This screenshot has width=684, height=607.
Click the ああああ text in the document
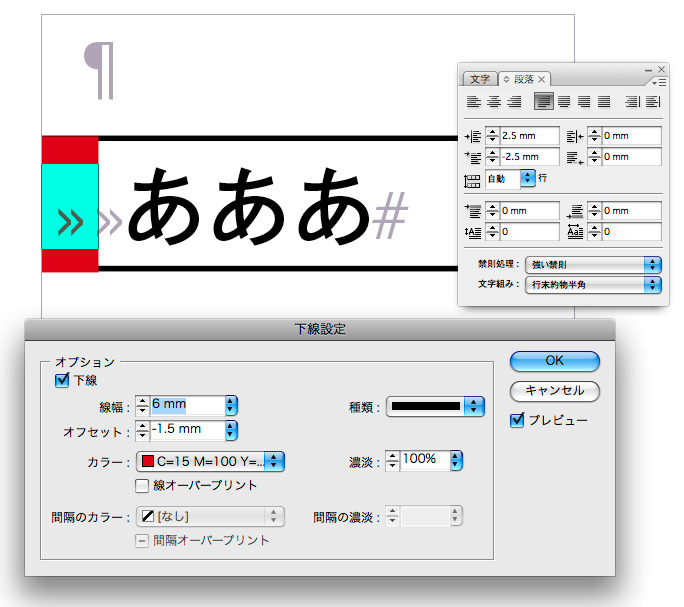[249, 206]
